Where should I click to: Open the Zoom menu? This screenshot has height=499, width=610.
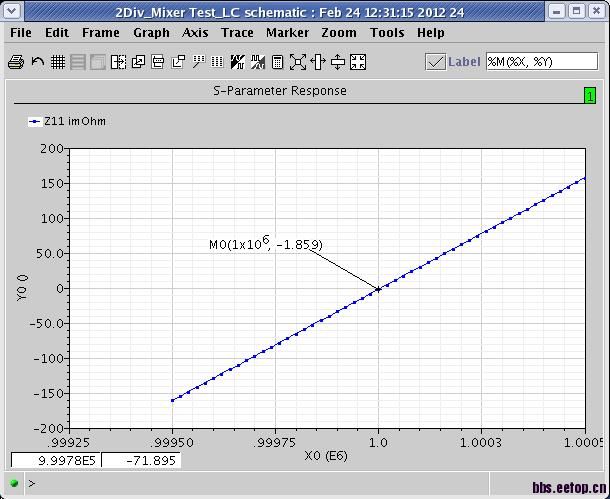point(339,33)
